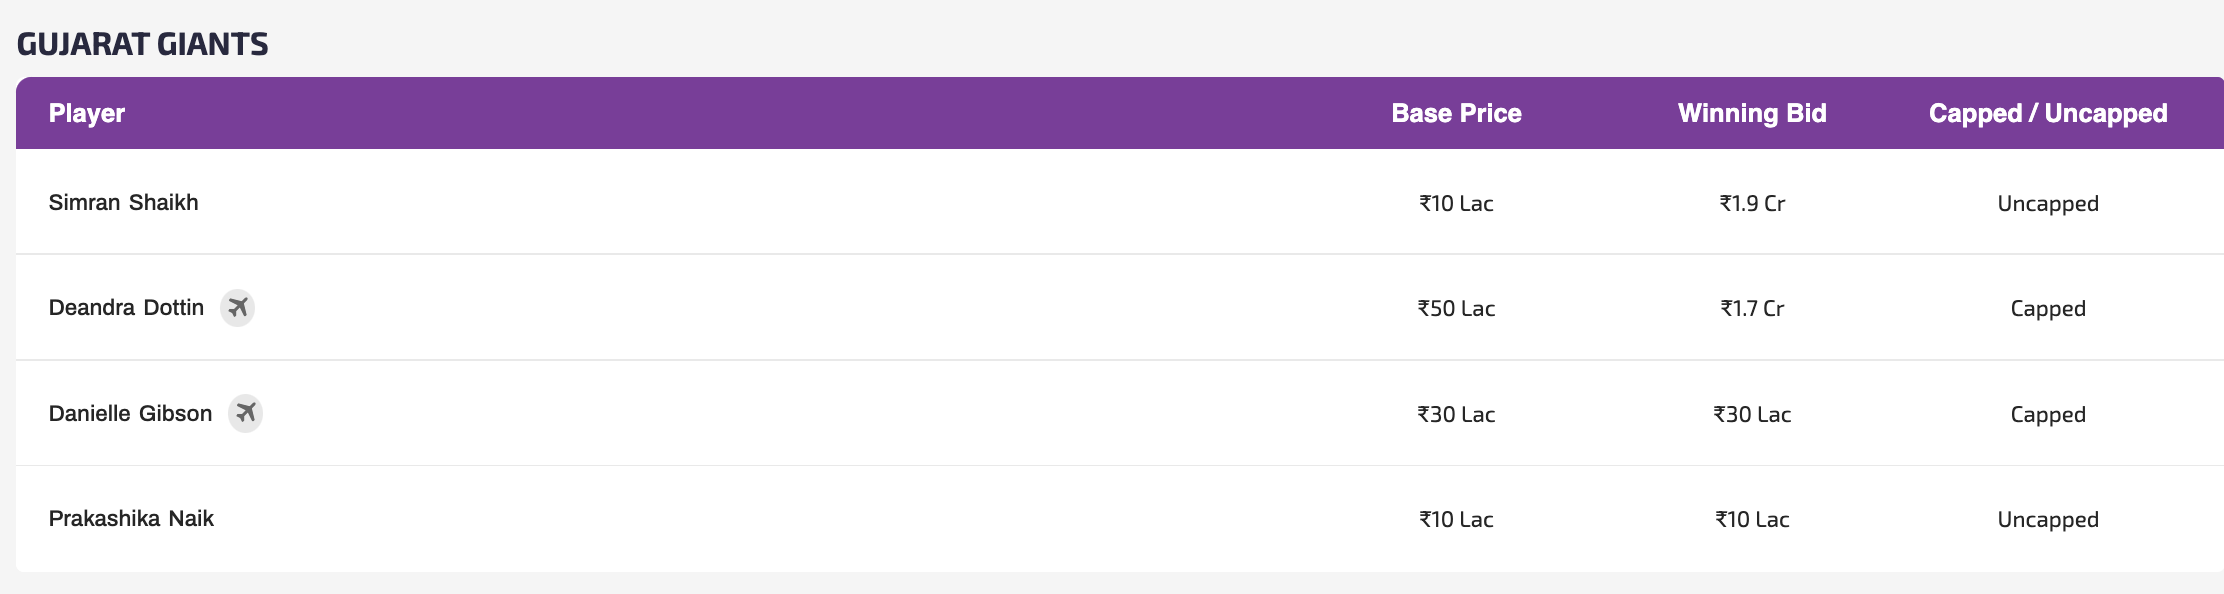Select player name Simran Shaikh

[124, 203]
